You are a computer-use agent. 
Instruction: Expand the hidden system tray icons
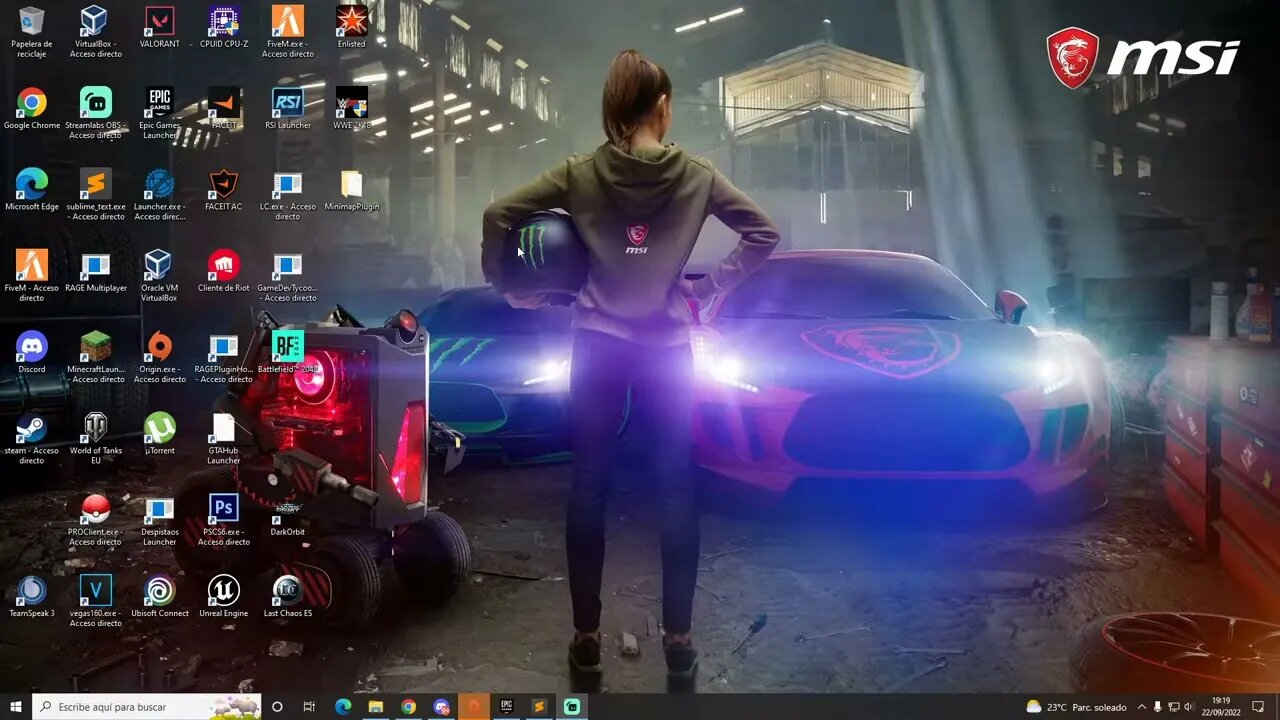(x=1141, y=707)
